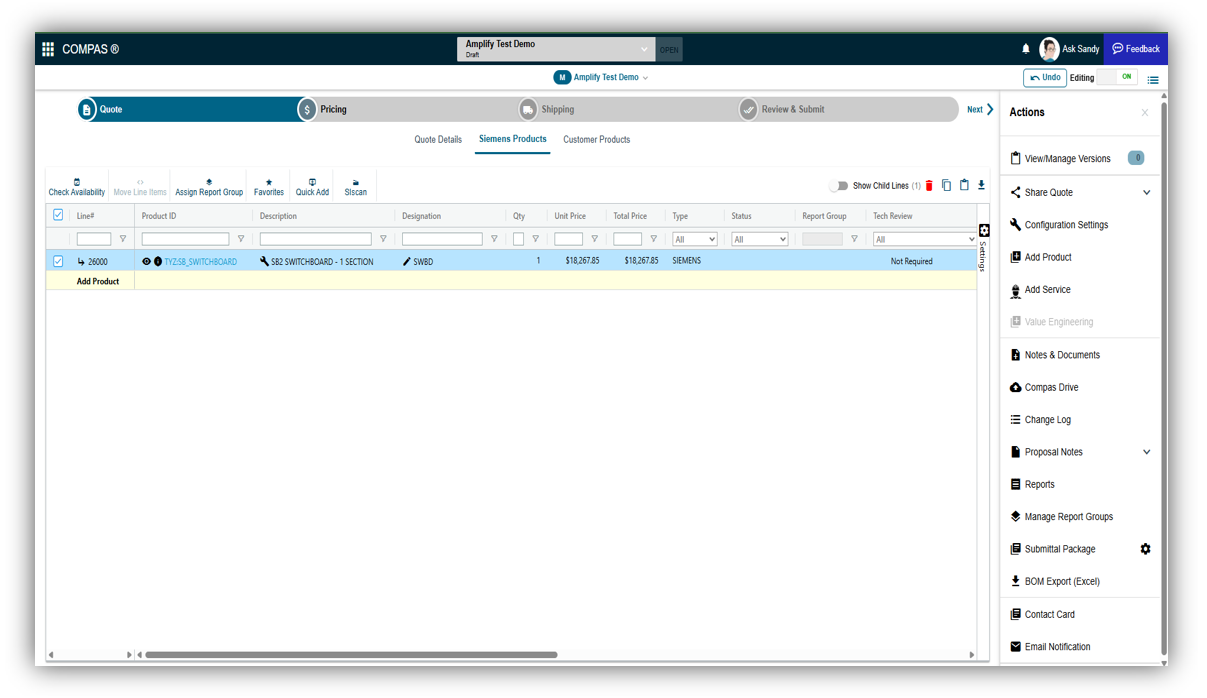Screen dimensions: 1207x698
Task: Toggle the list view icon beside Editing
Action: tap(1153, 79)
